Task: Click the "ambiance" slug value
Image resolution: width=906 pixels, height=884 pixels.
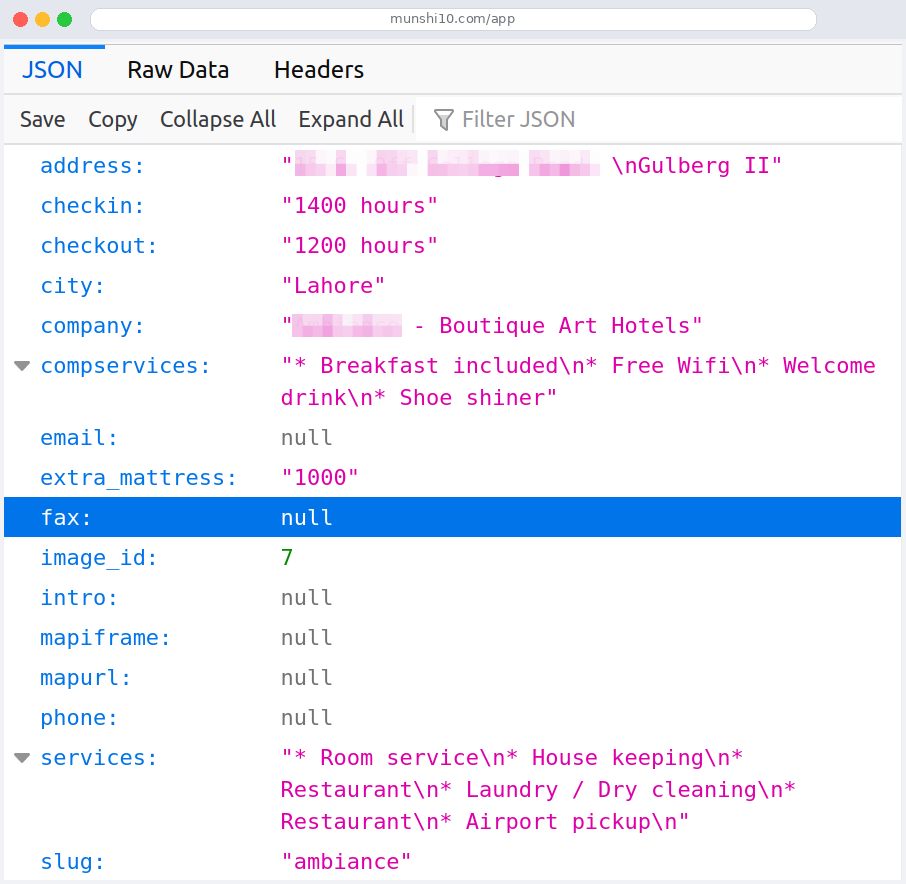Action: point(346,861)
